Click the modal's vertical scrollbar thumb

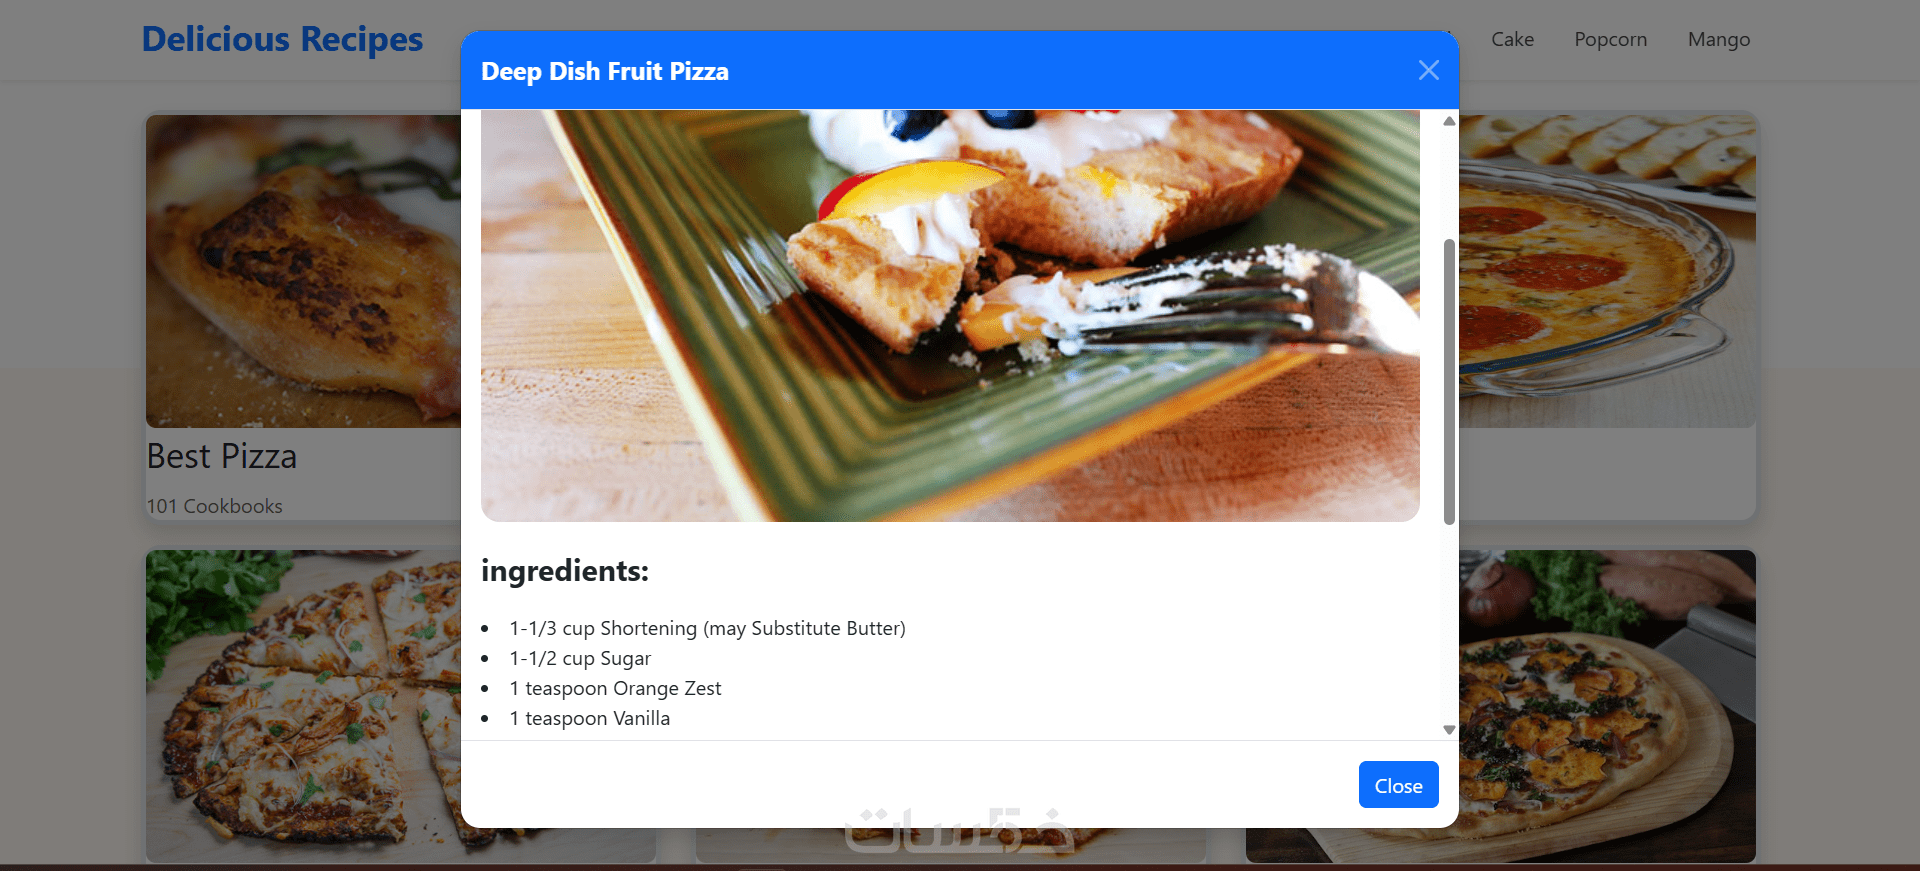(1449, 381)
